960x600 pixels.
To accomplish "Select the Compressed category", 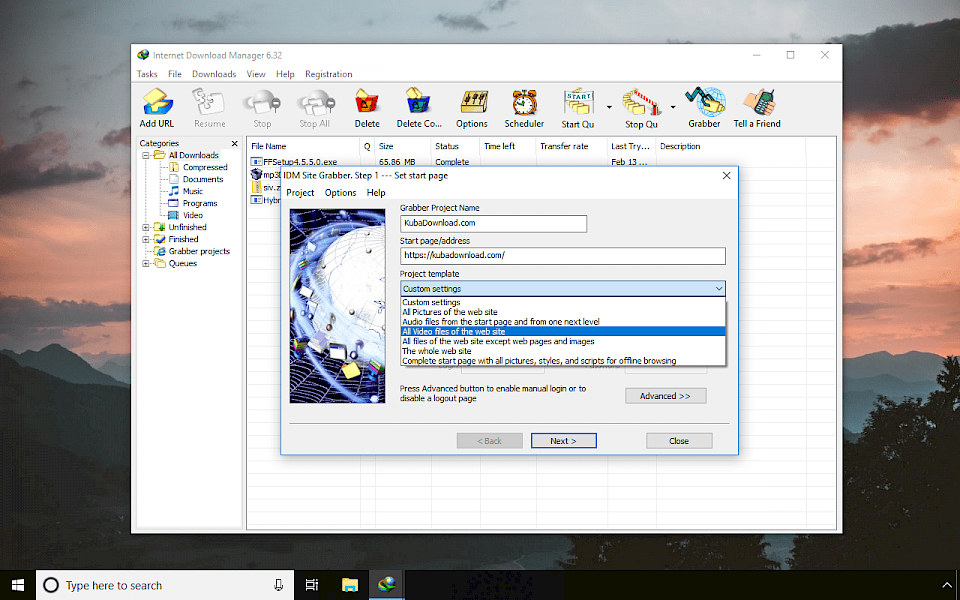I will [204, 167].
